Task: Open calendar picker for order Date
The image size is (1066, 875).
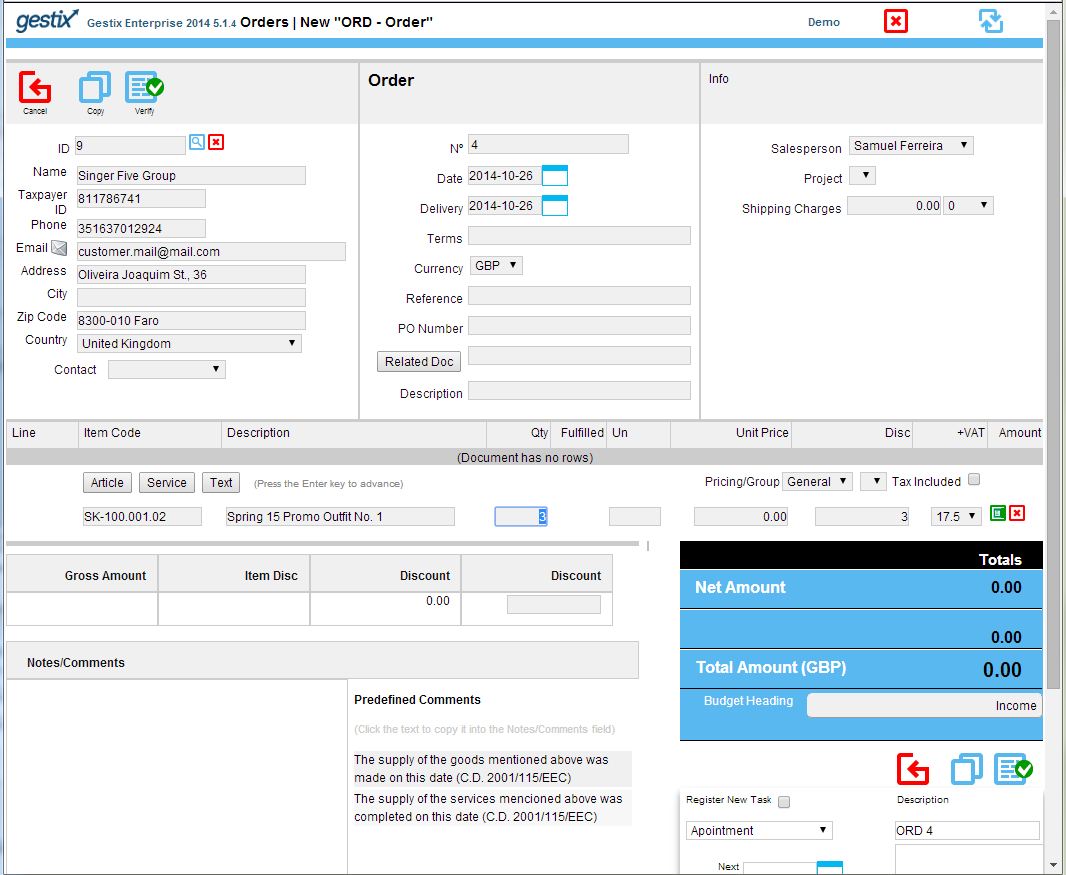Action: pos(555,175)
